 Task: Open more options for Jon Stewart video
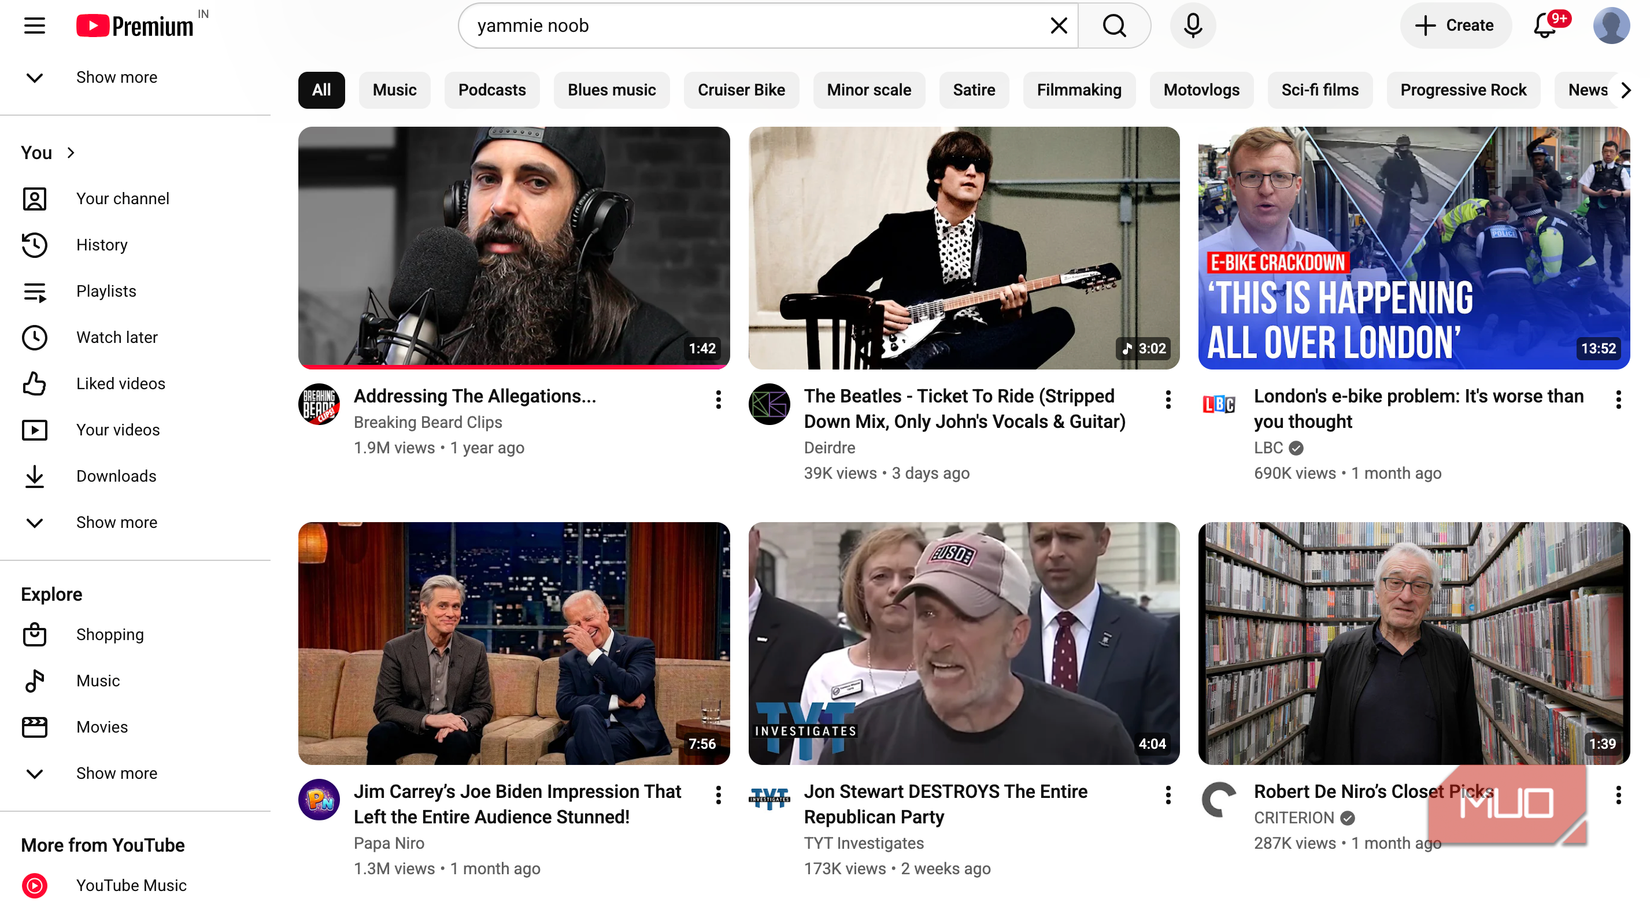point(1168,795)
